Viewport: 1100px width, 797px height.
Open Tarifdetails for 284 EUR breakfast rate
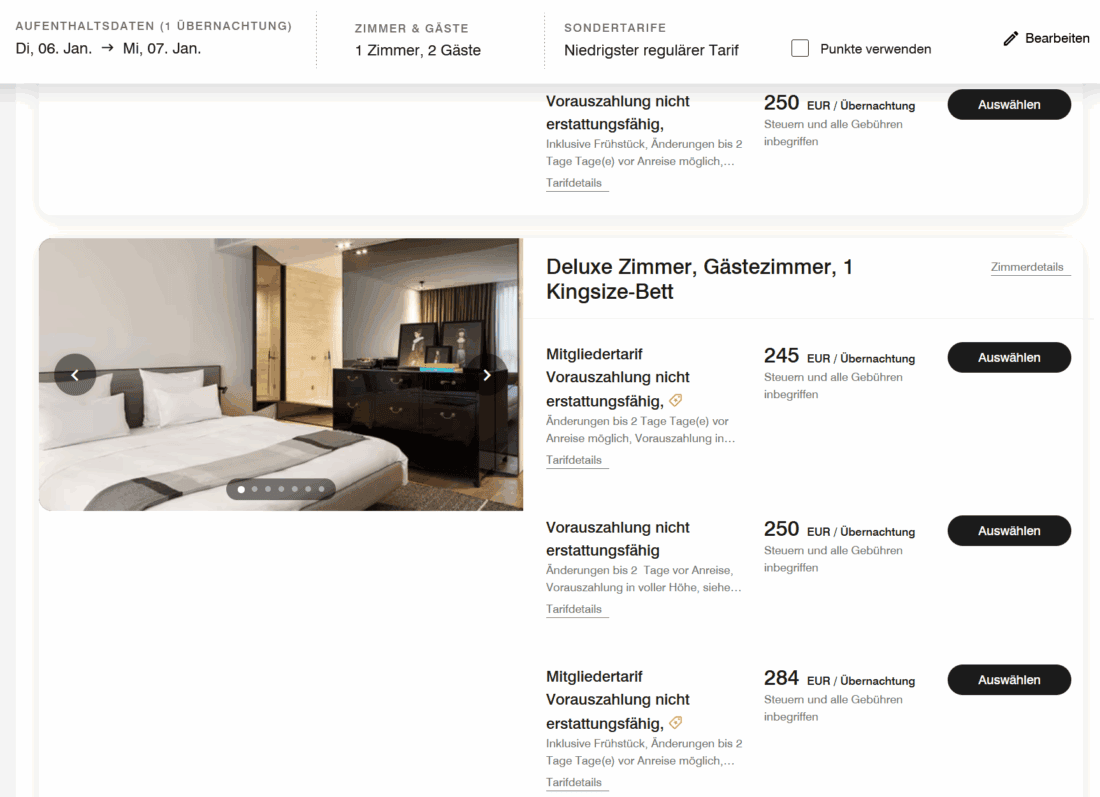click(x=574, y=782)
